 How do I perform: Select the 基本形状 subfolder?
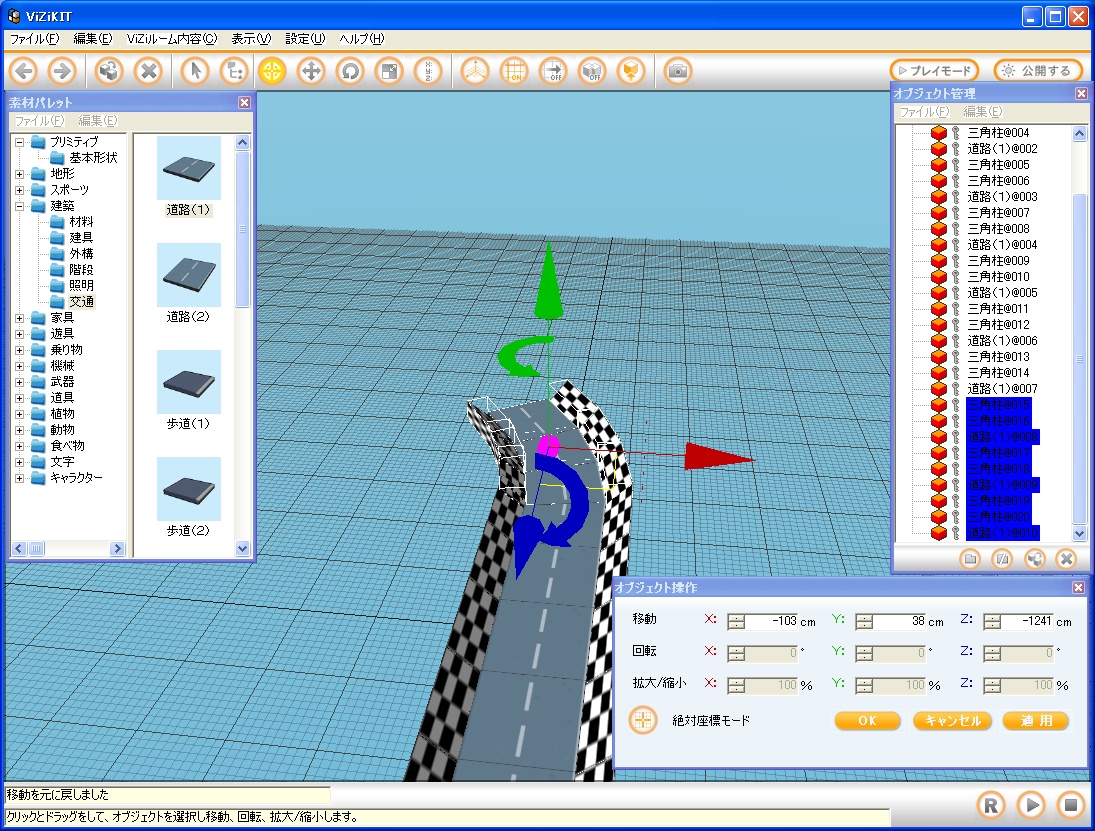(x=93, y=158)
